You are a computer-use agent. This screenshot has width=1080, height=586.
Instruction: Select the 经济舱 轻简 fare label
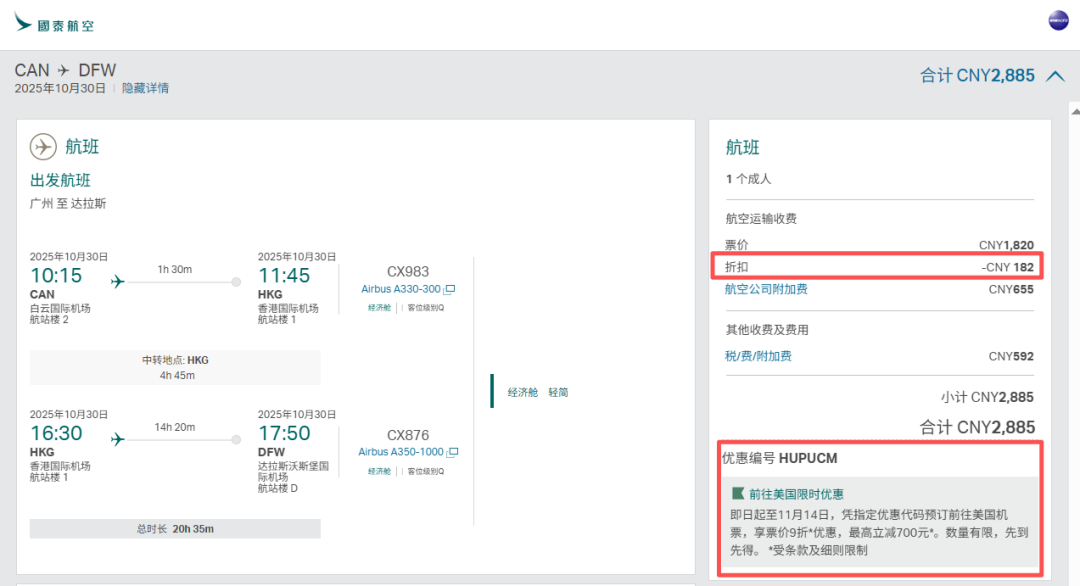coord(537,392)
